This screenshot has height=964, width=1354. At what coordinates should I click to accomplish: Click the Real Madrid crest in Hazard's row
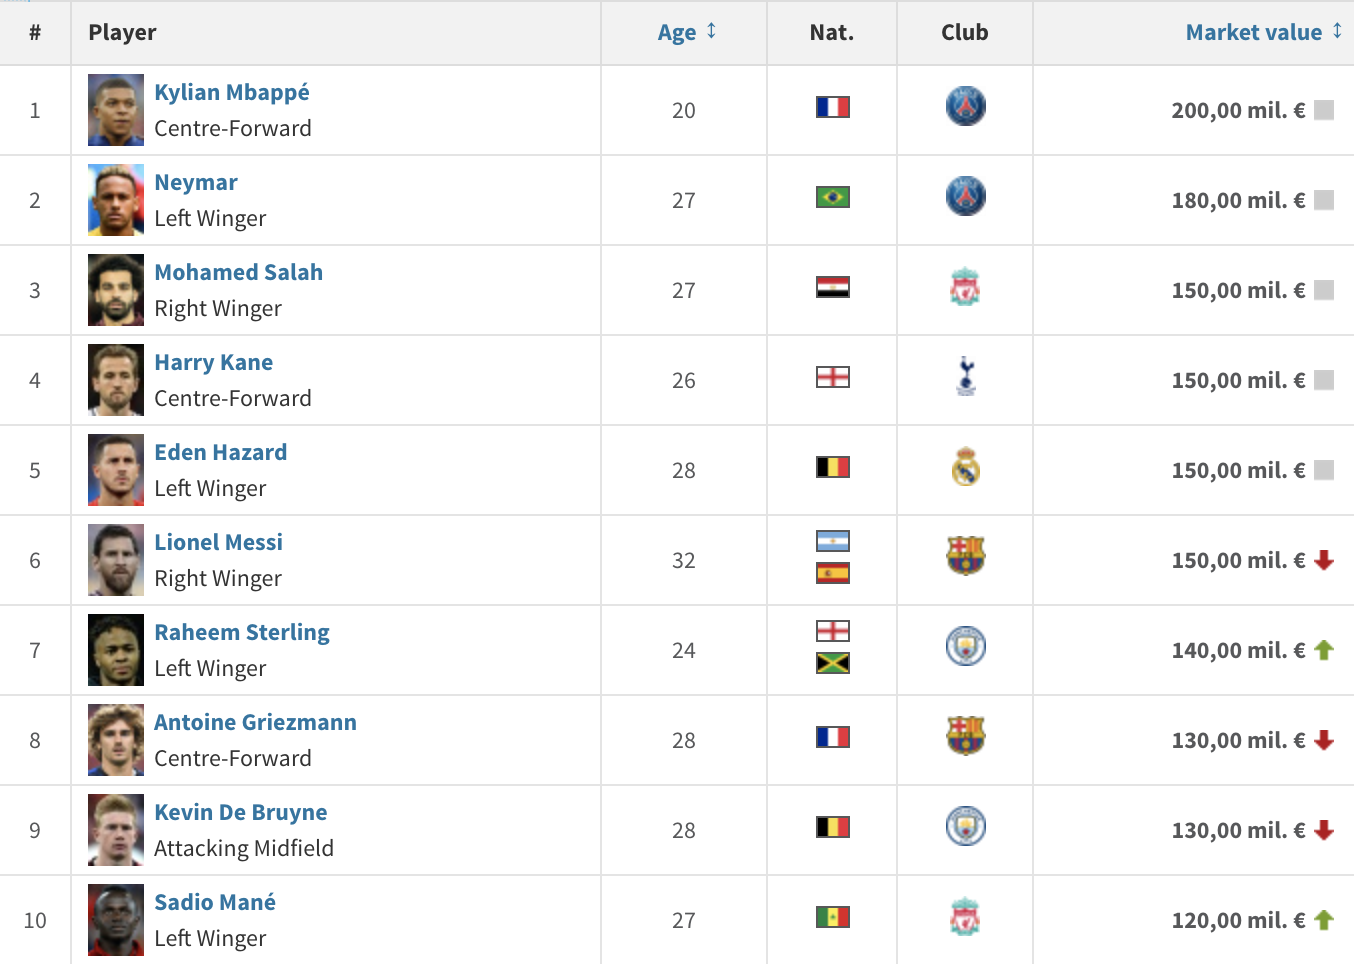point(965,467)
